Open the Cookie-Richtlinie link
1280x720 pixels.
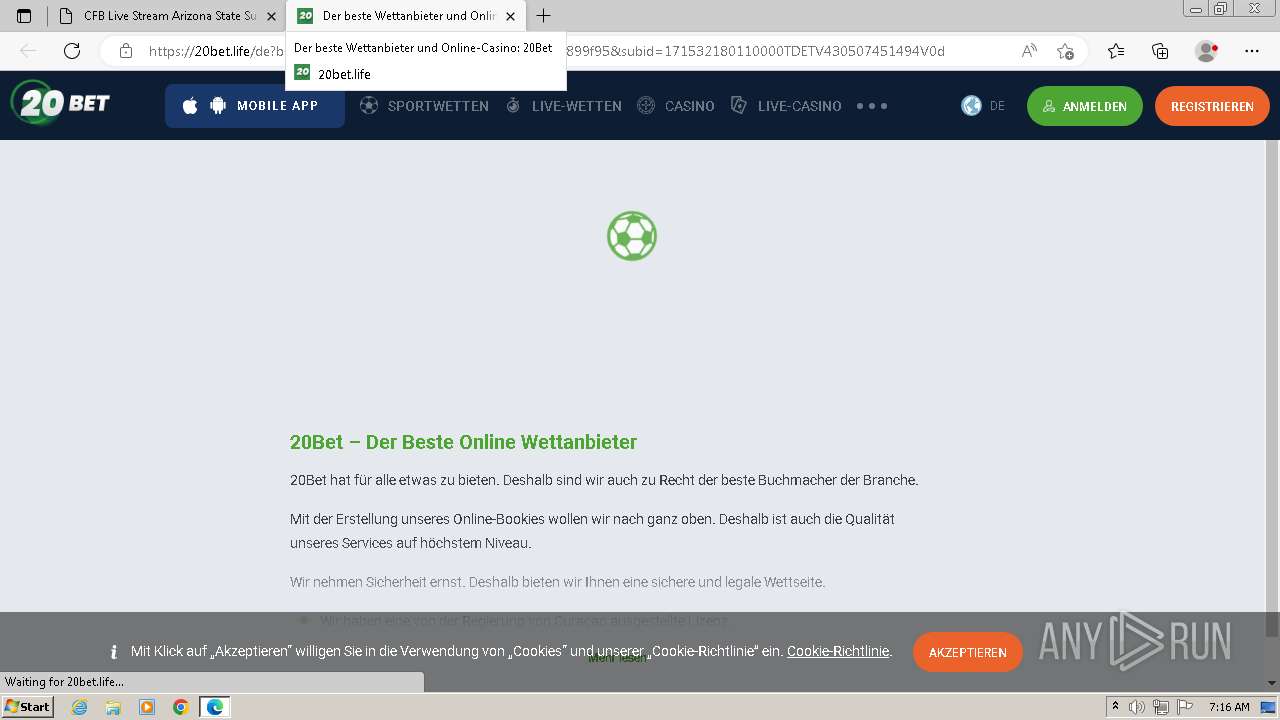(x=838, y=651)
